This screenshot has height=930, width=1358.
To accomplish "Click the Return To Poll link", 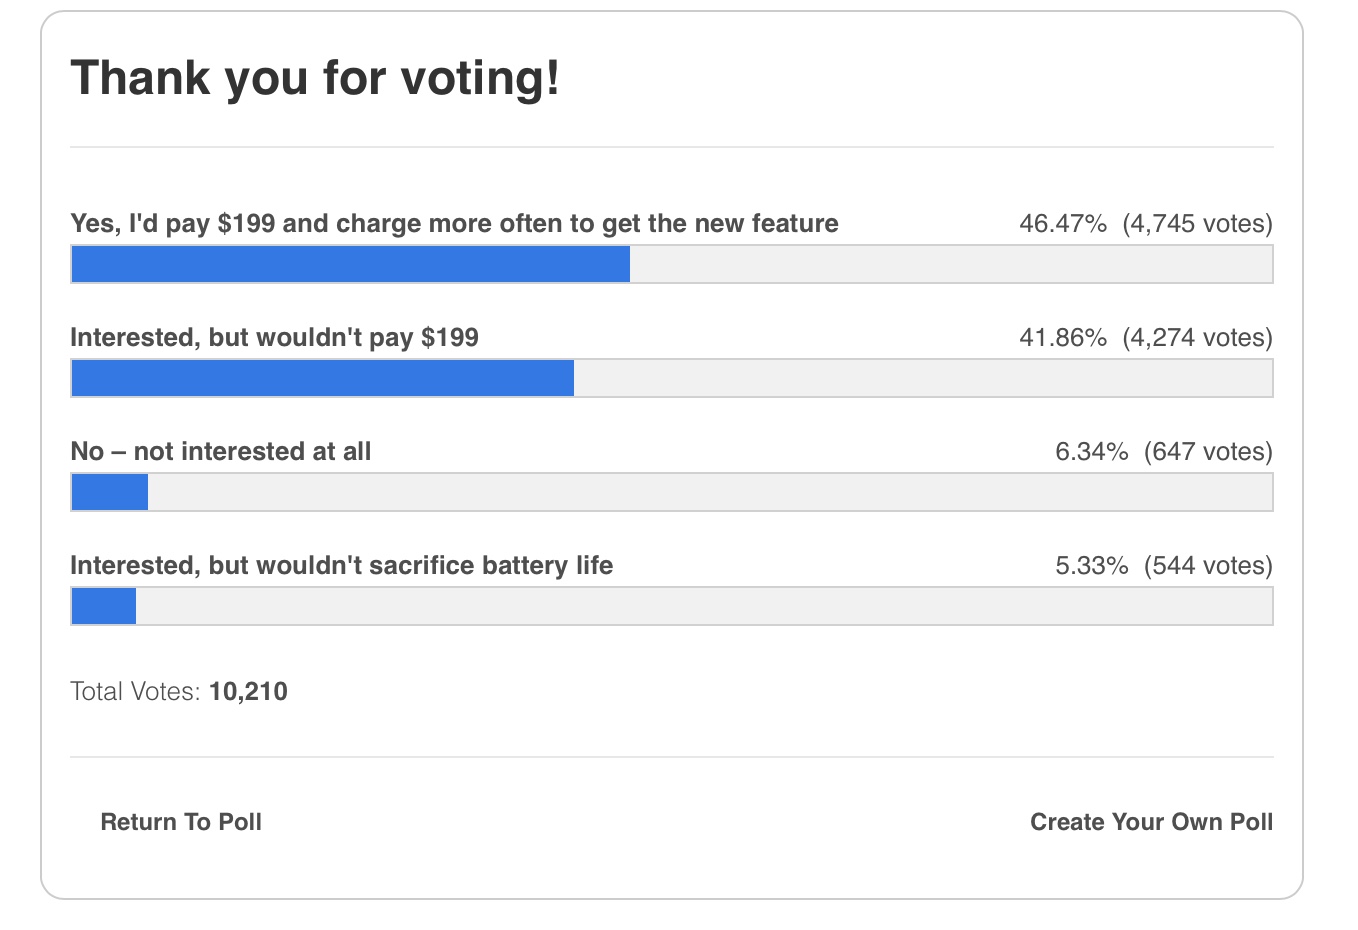I will pos(181,822).
